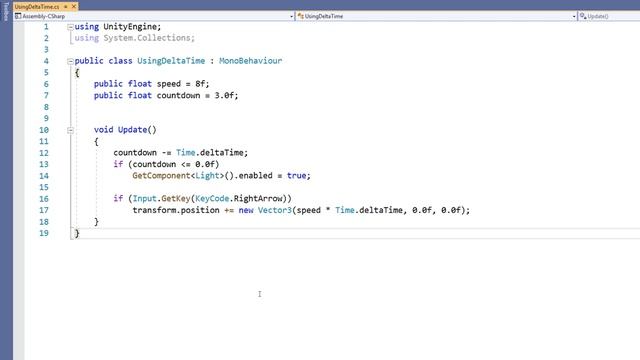Click the Assembly-CSharp project icon

(x=18, y=16)
